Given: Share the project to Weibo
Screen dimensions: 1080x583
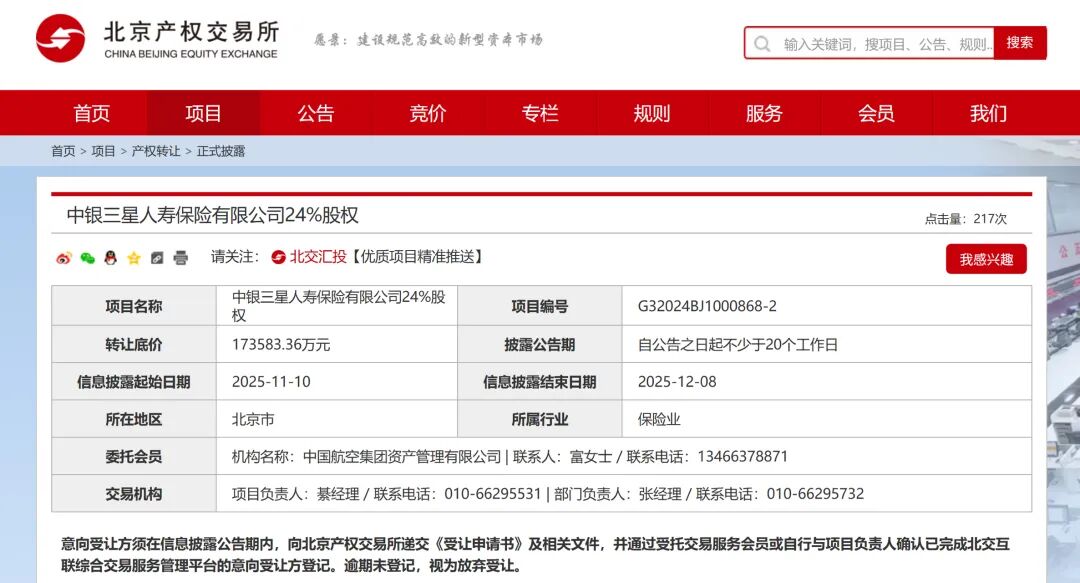Looking at the screenshot, I should pos(63,258).
